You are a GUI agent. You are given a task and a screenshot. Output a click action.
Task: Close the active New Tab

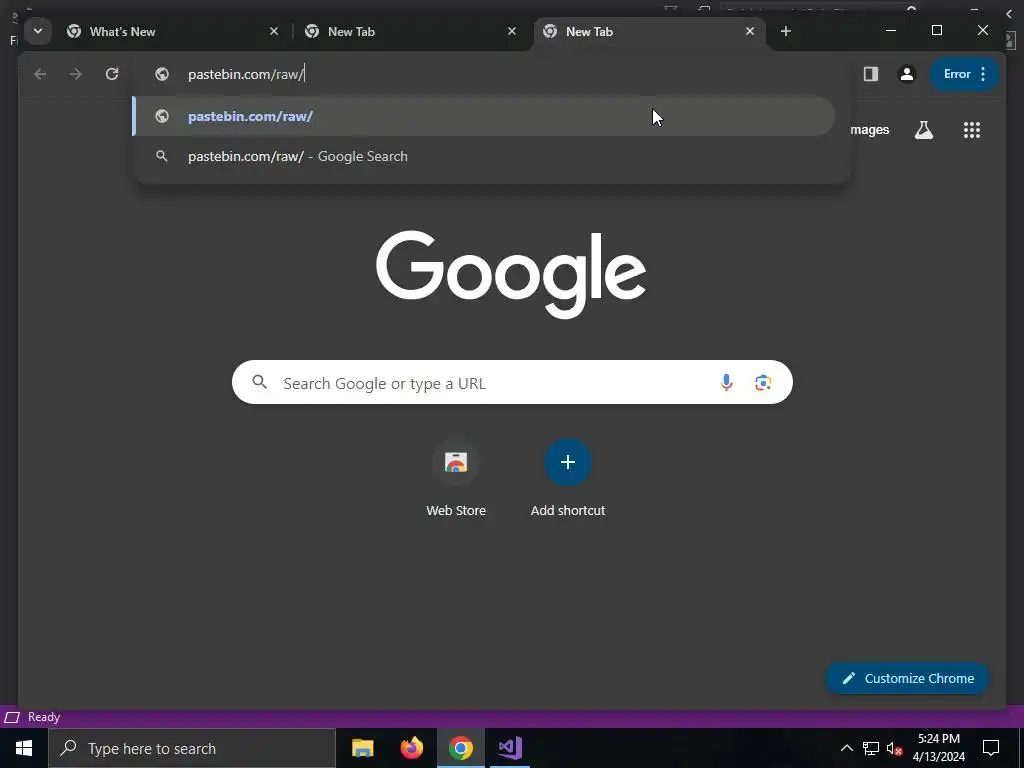click(750, 31)
